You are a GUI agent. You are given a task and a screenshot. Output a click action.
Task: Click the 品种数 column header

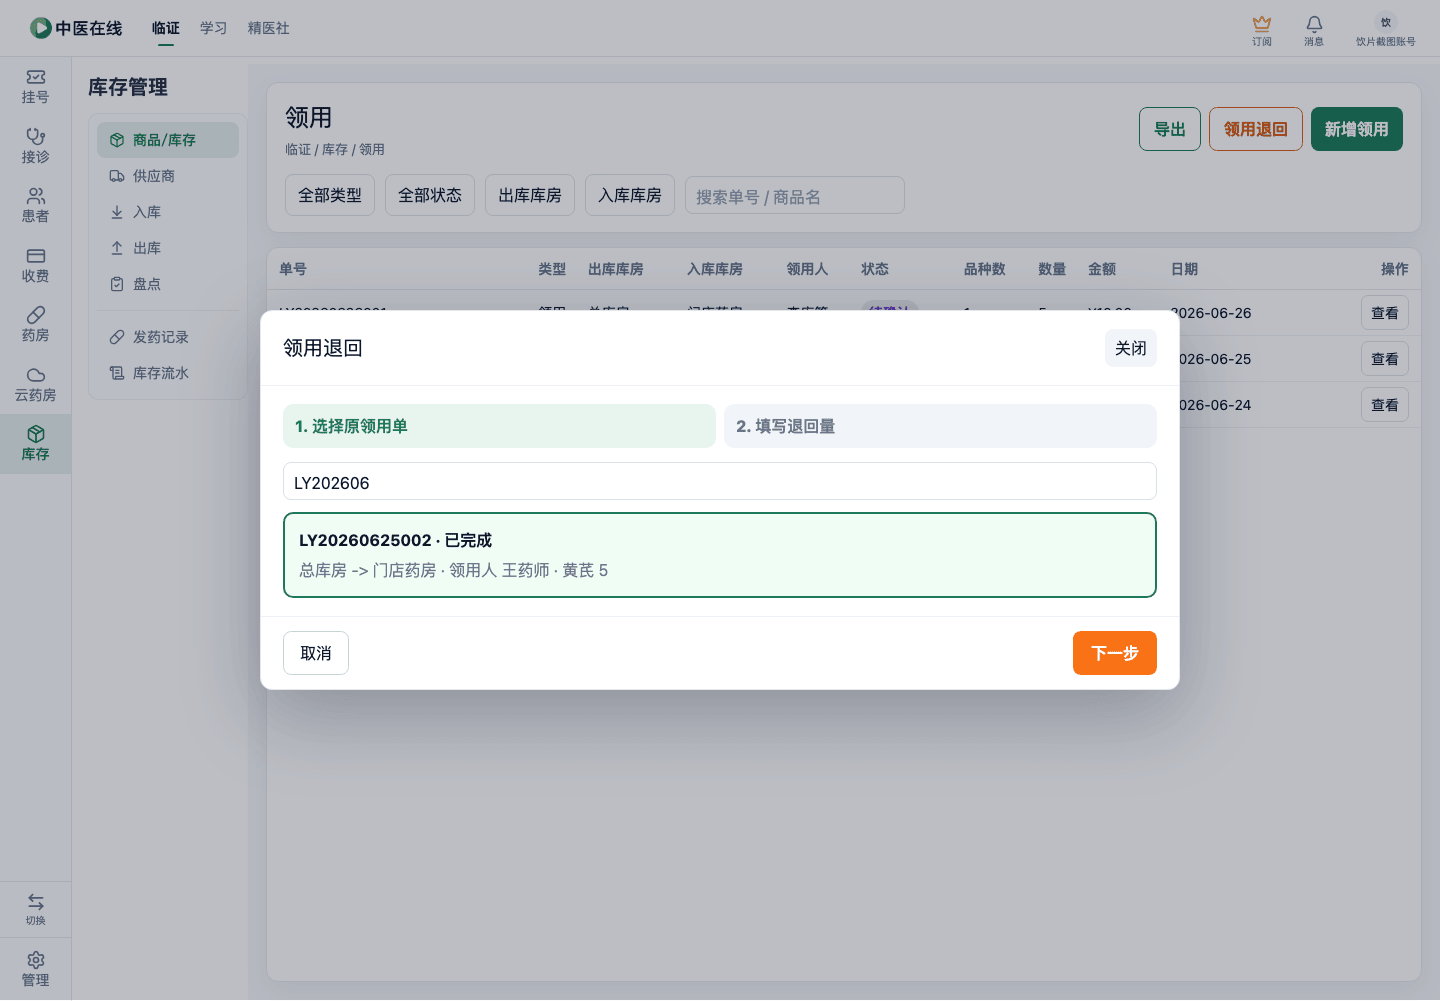(x=985, y=269)
